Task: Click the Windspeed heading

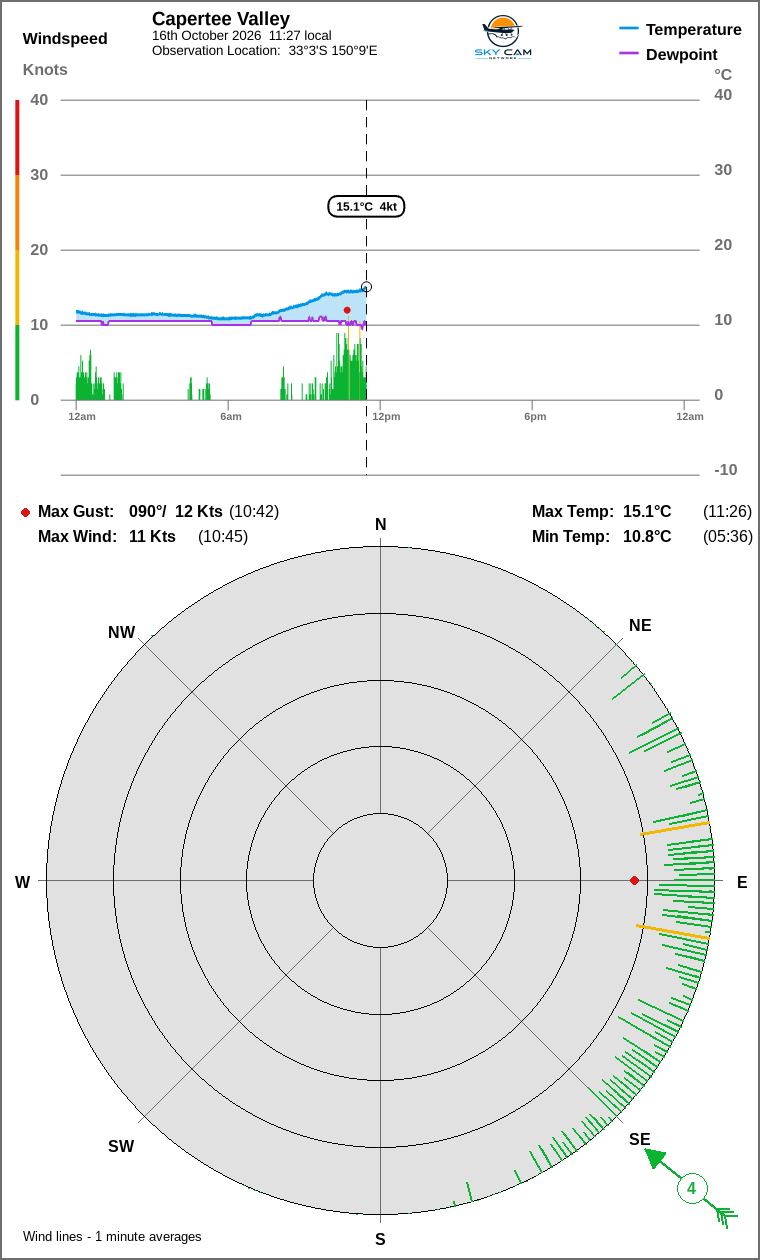Action: tap(65, 39)
